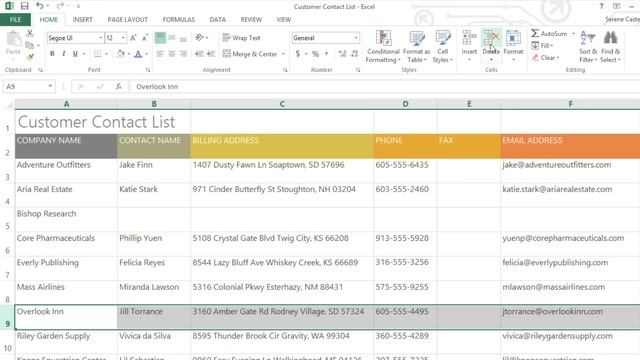
Task: Click the Copy icon
Action: 29,45
